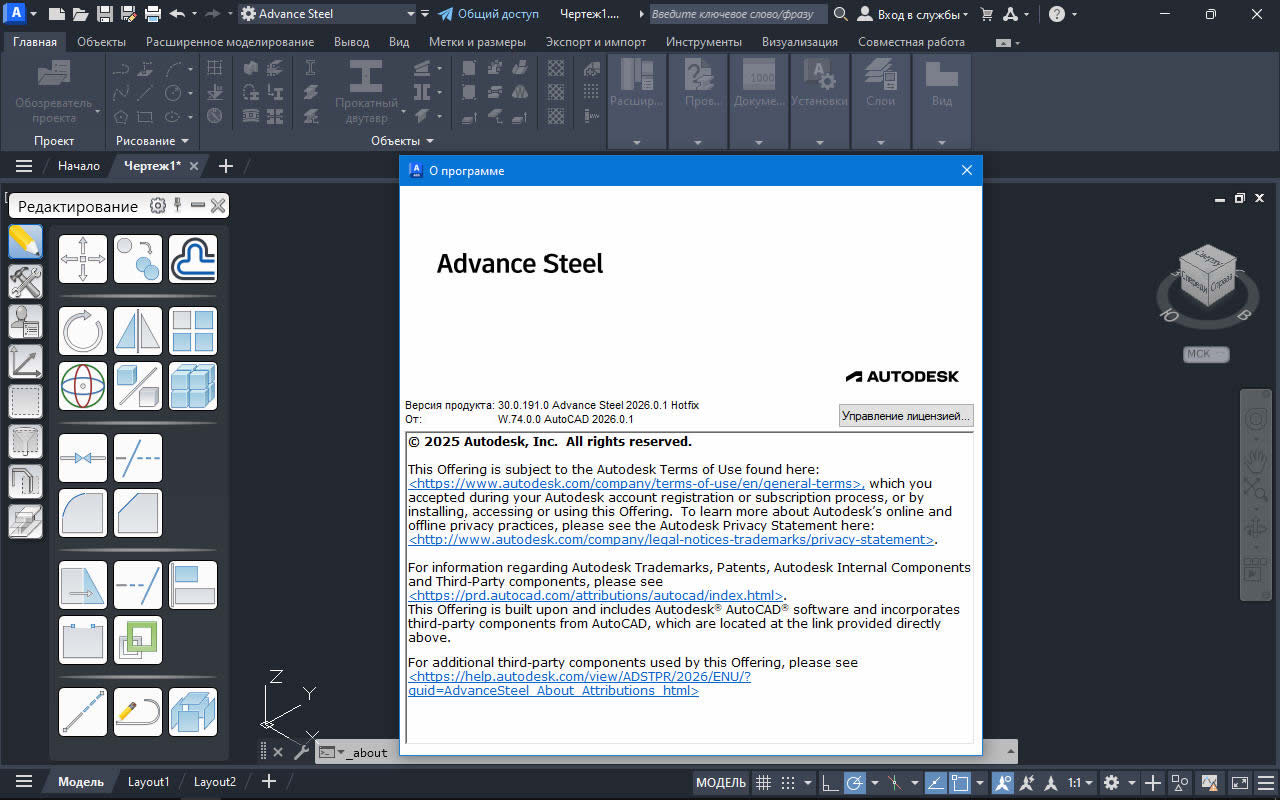Expand the Слои ribbon panel arrow
1280x800 pixels.
click(x=881, y=143)
